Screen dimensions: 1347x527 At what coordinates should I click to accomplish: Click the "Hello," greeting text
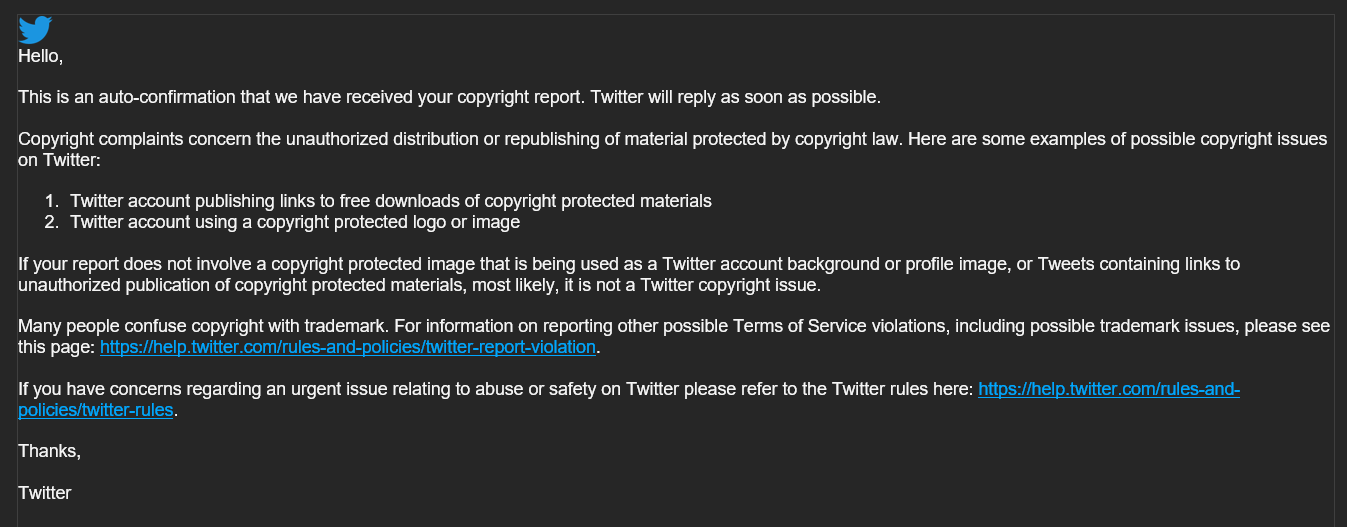pos(41,57)
